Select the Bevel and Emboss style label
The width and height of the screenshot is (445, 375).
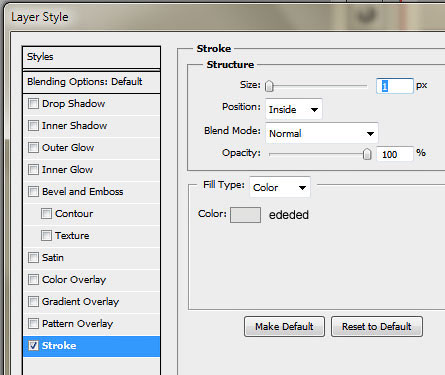(x=82, y=192)
